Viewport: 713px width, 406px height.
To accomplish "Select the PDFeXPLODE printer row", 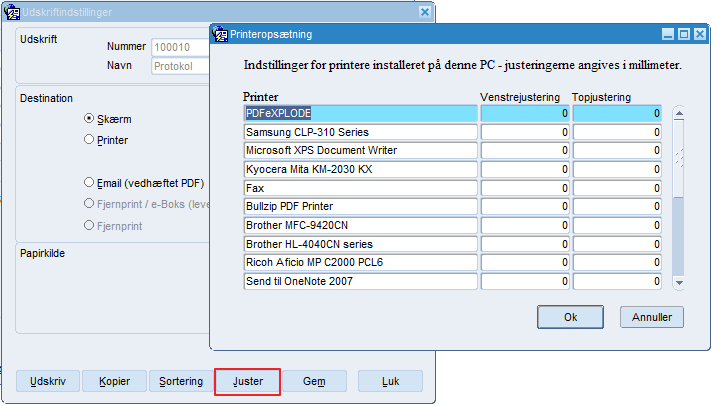I will [361, 113].
